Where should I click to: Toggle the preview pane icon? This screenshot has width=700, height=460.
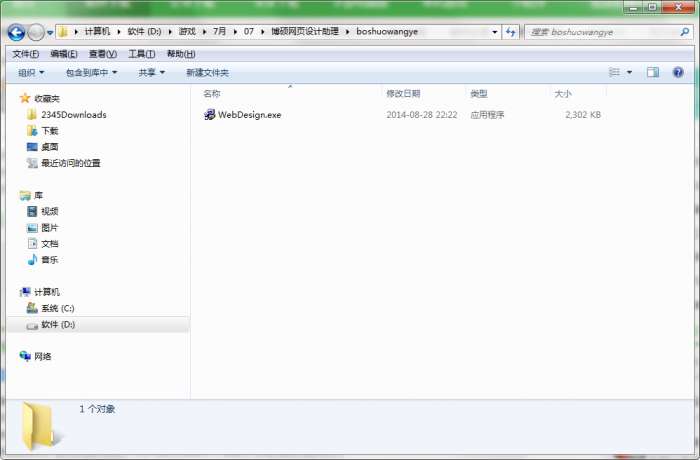[653, 72]
